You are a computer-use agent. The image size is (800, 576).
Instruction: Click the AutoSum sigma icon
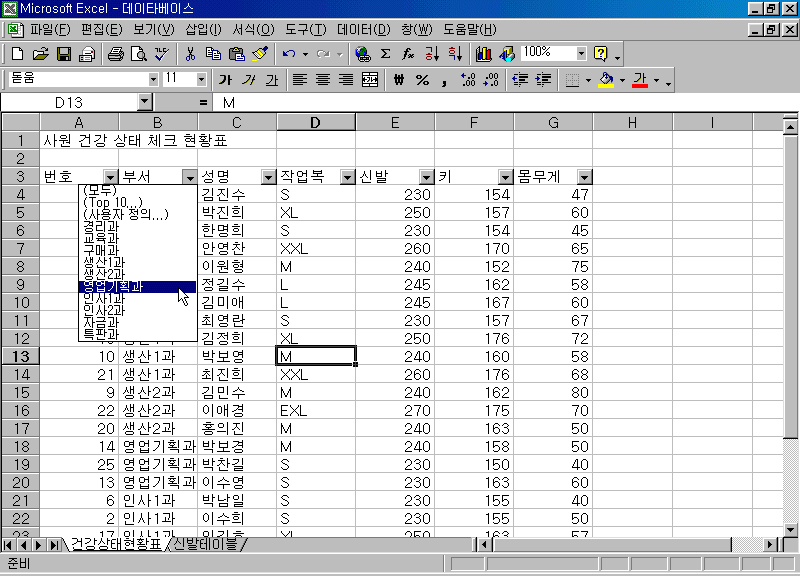[x=385, y=54]
